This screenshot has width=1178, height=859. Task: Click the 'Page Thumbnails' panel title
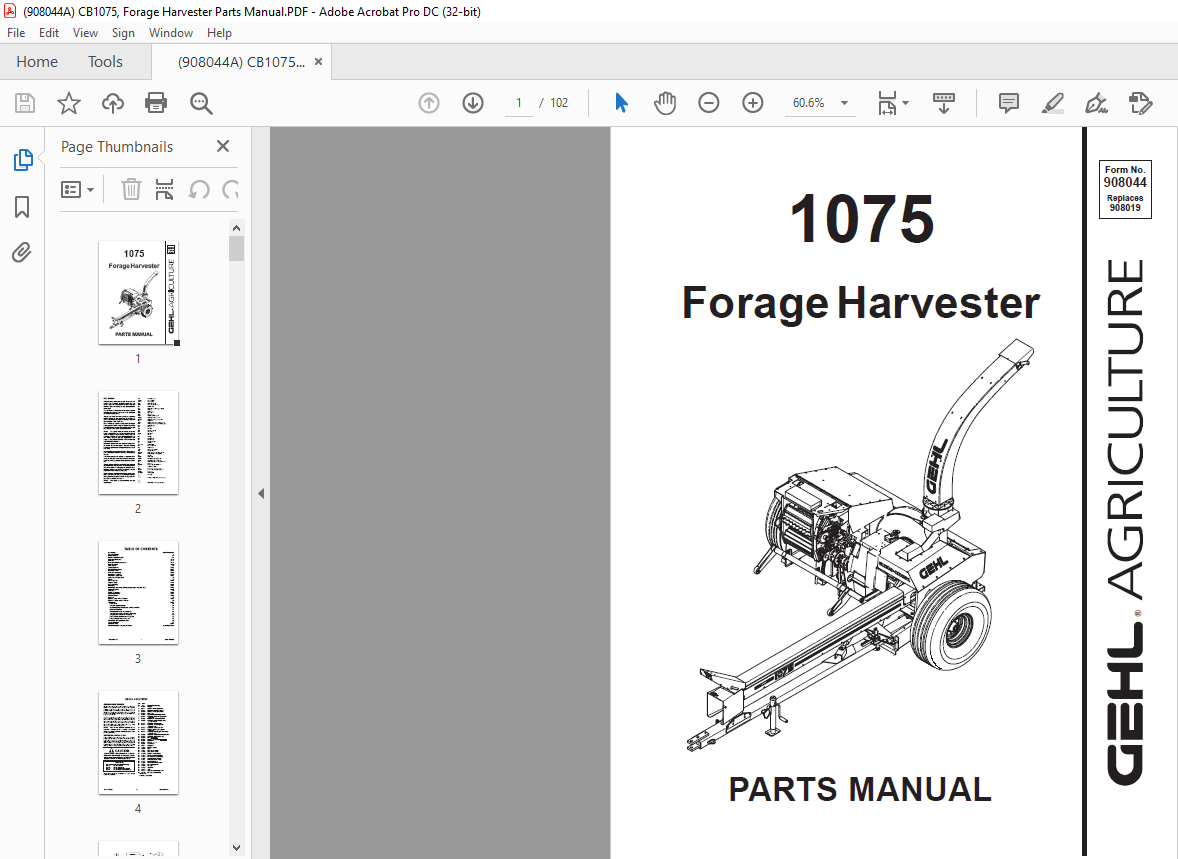pos(116,147)
